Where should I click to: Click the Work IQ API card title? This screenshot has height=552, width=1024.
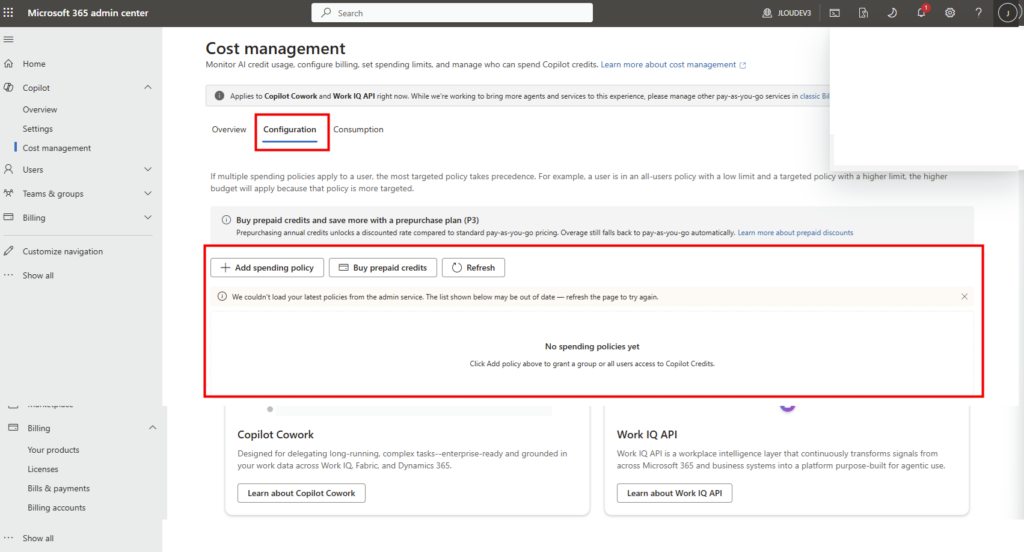[647, 434]
